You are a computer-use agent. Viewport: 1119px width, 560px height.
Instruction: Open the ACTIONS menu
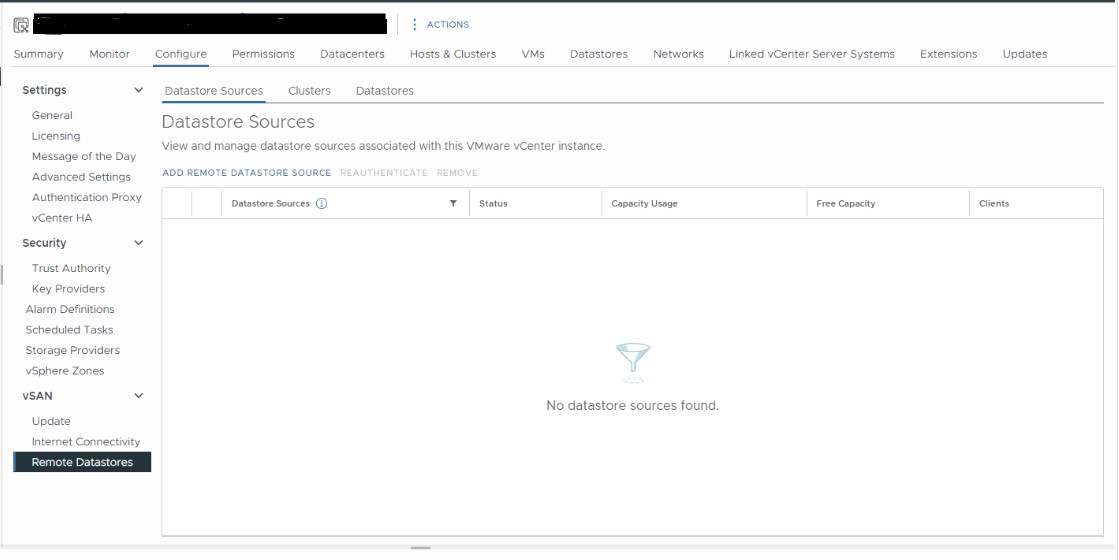[x=440, y=24]
